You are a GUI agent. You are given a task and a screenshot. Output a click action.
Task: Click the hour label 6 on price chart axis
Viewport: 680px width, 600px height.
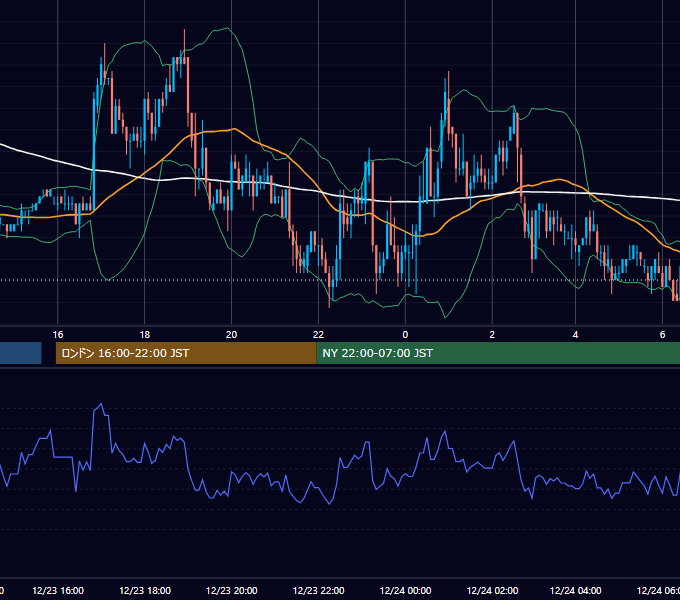point(662,335)
